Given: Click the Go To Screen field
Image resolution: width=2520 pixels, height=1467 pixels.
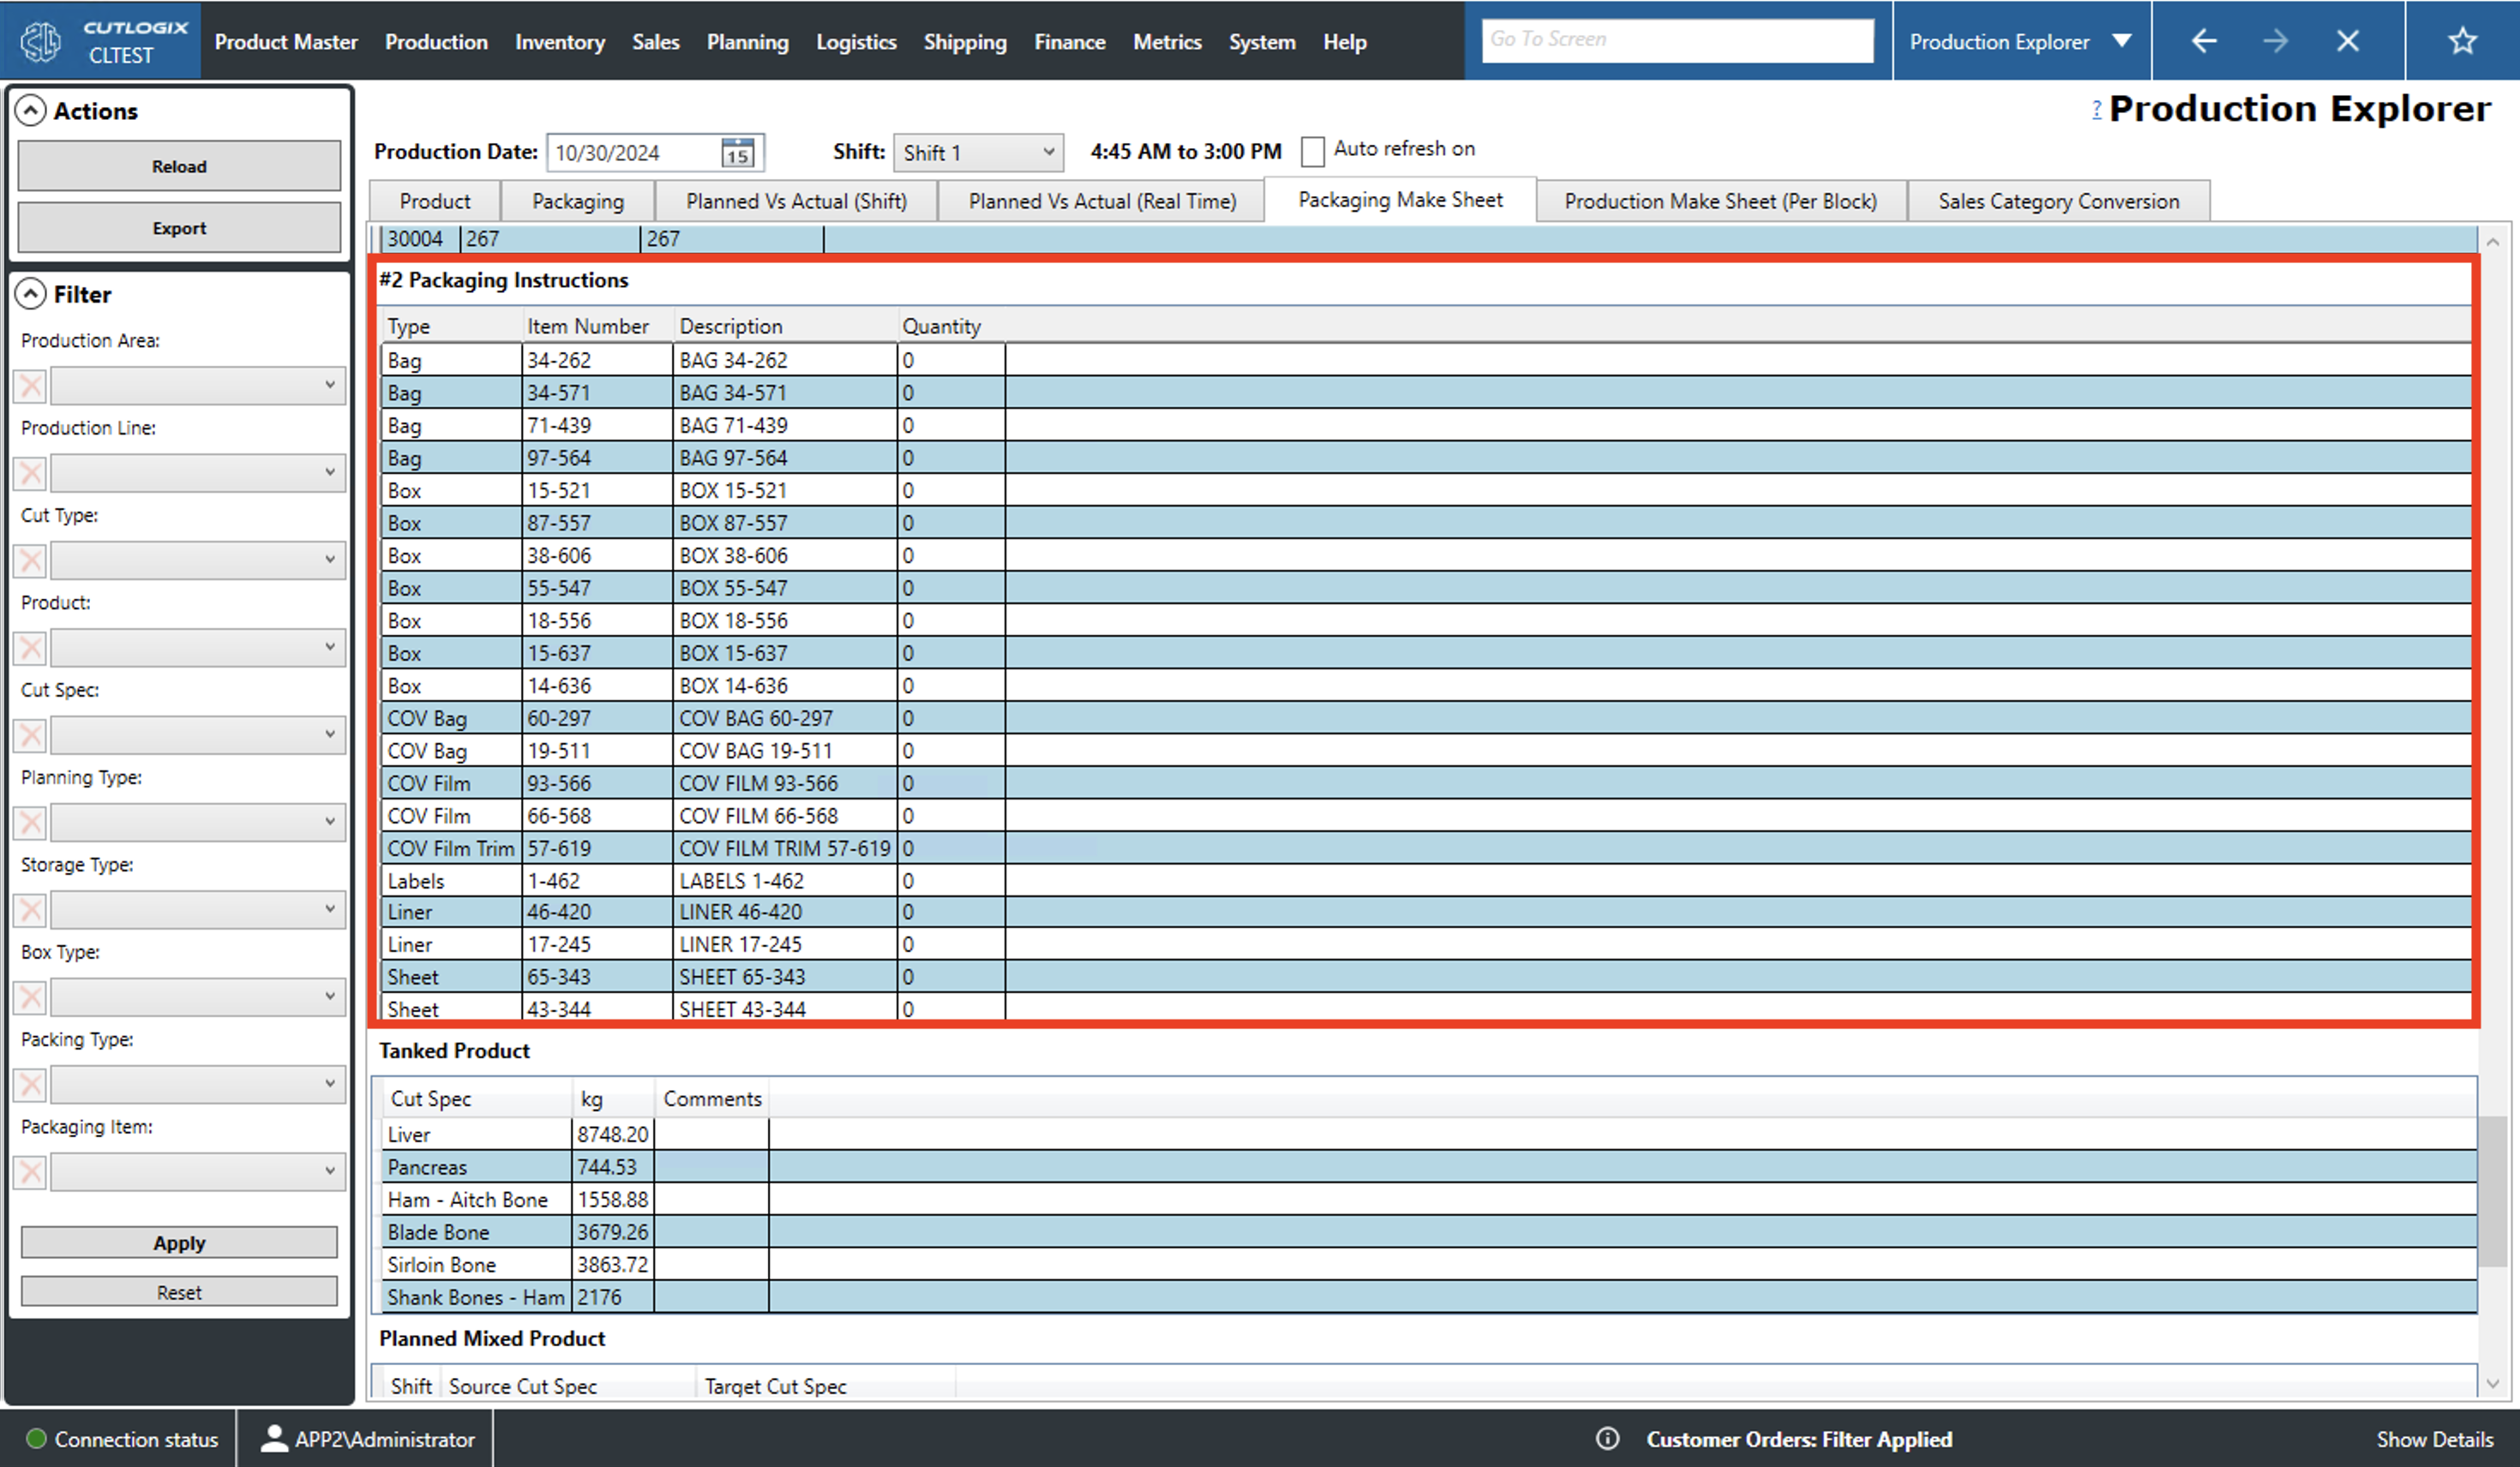Looking at the screenshot, I should pos(1677,40).
